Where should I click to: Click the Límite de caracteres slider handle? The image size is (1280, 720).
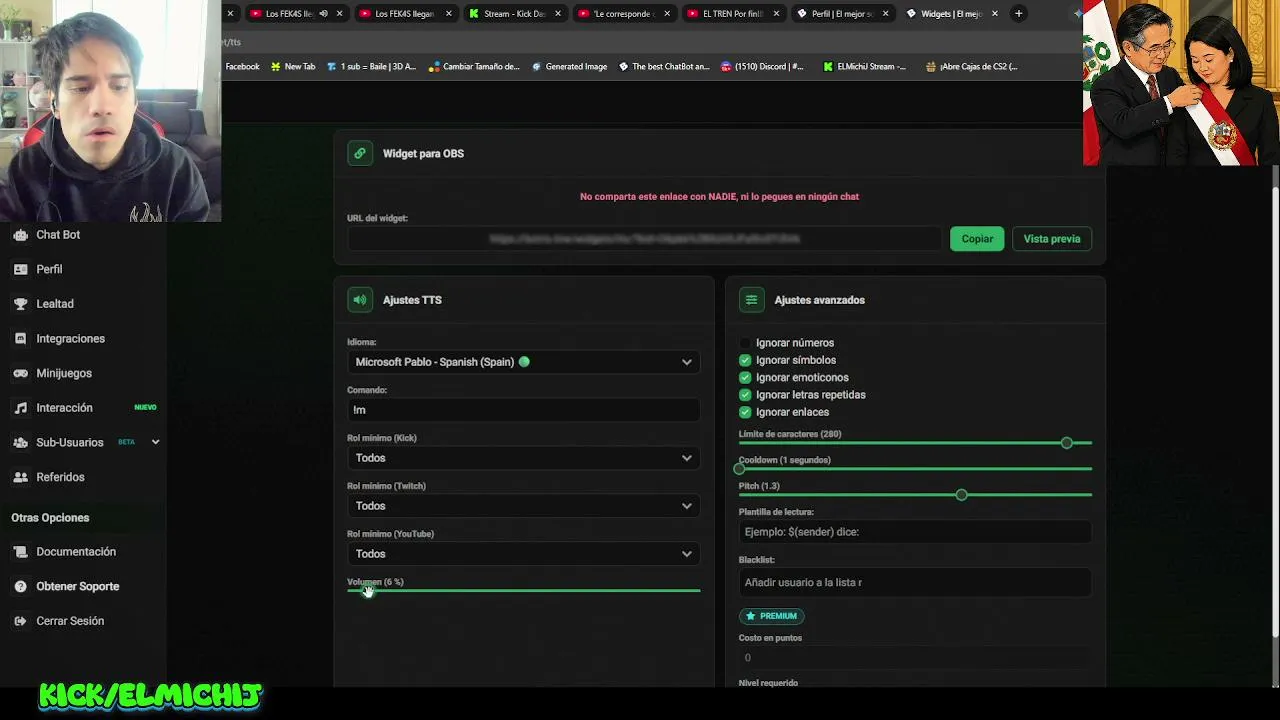[x=1067, y=443]
